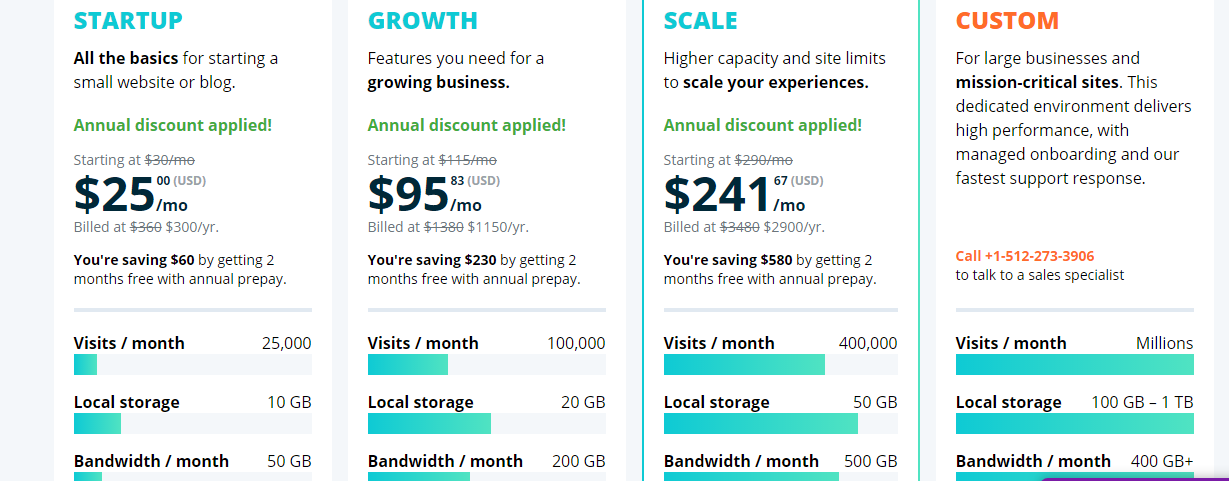Click the Startup Local storage 10 GB bar
1229x481 pixels.
coord(193,423)
